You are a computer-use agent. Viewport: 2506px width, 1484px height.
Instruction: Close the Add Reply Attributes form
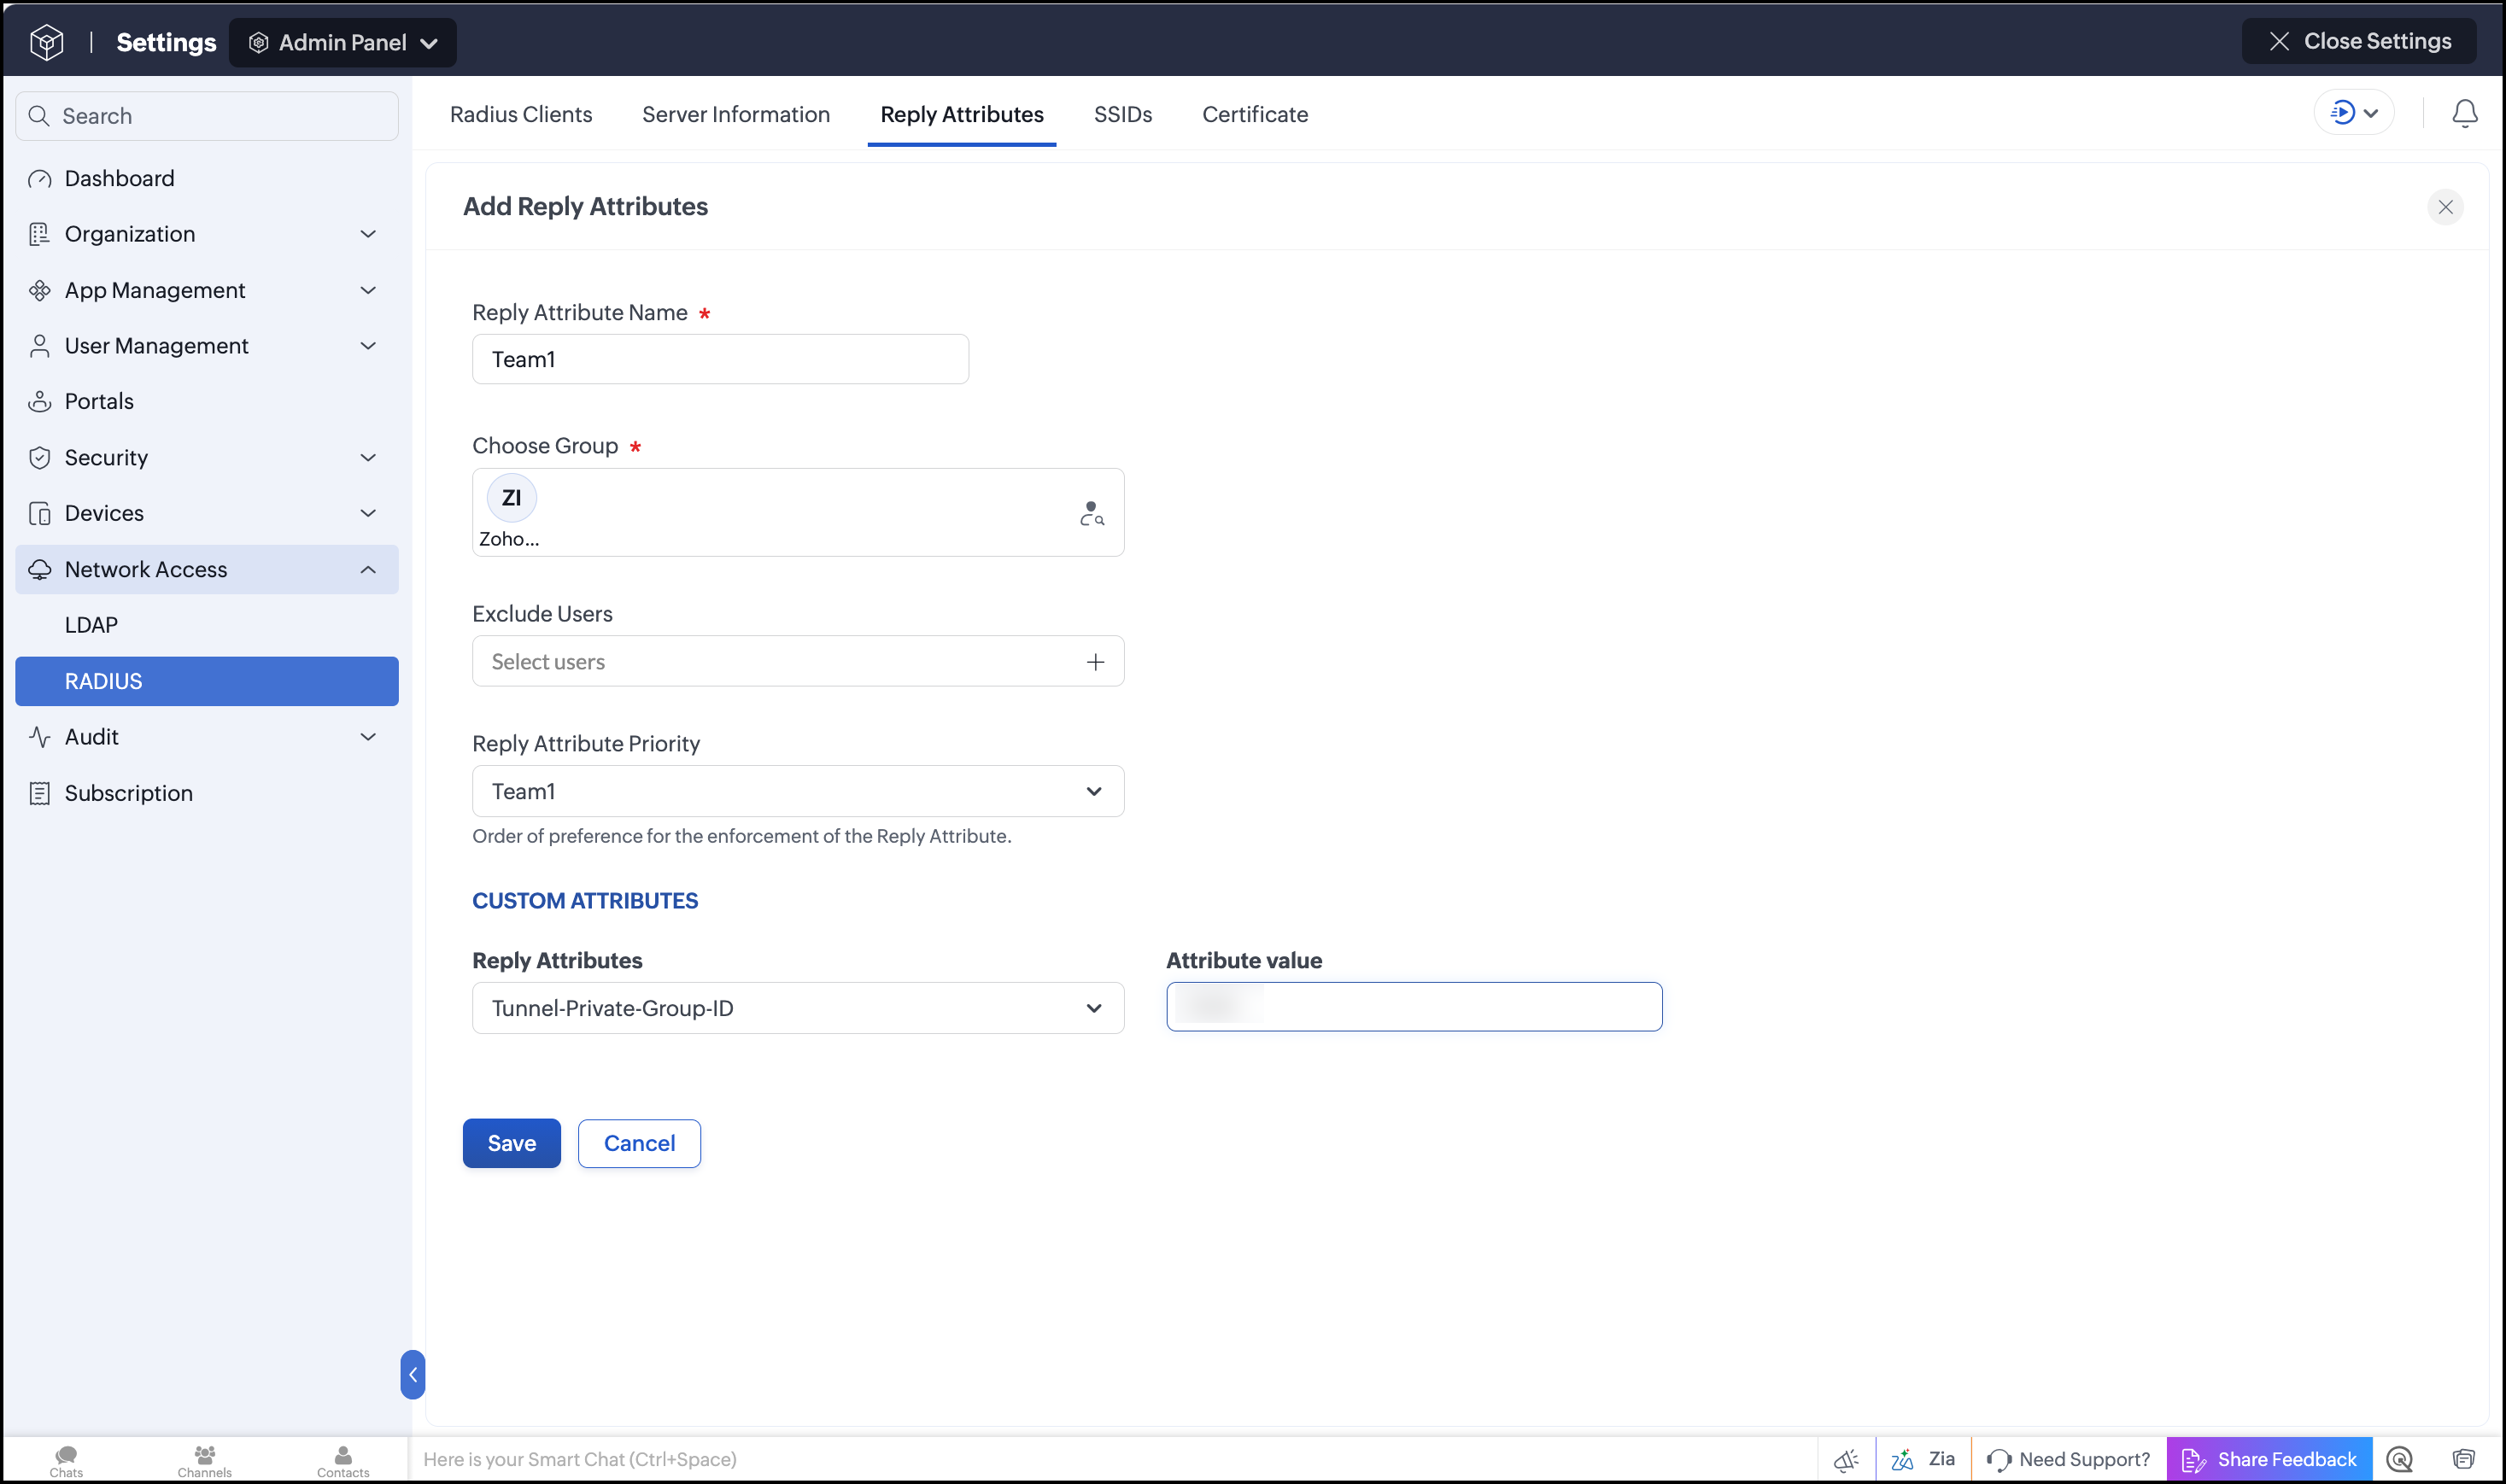(x=2445, y=207)
